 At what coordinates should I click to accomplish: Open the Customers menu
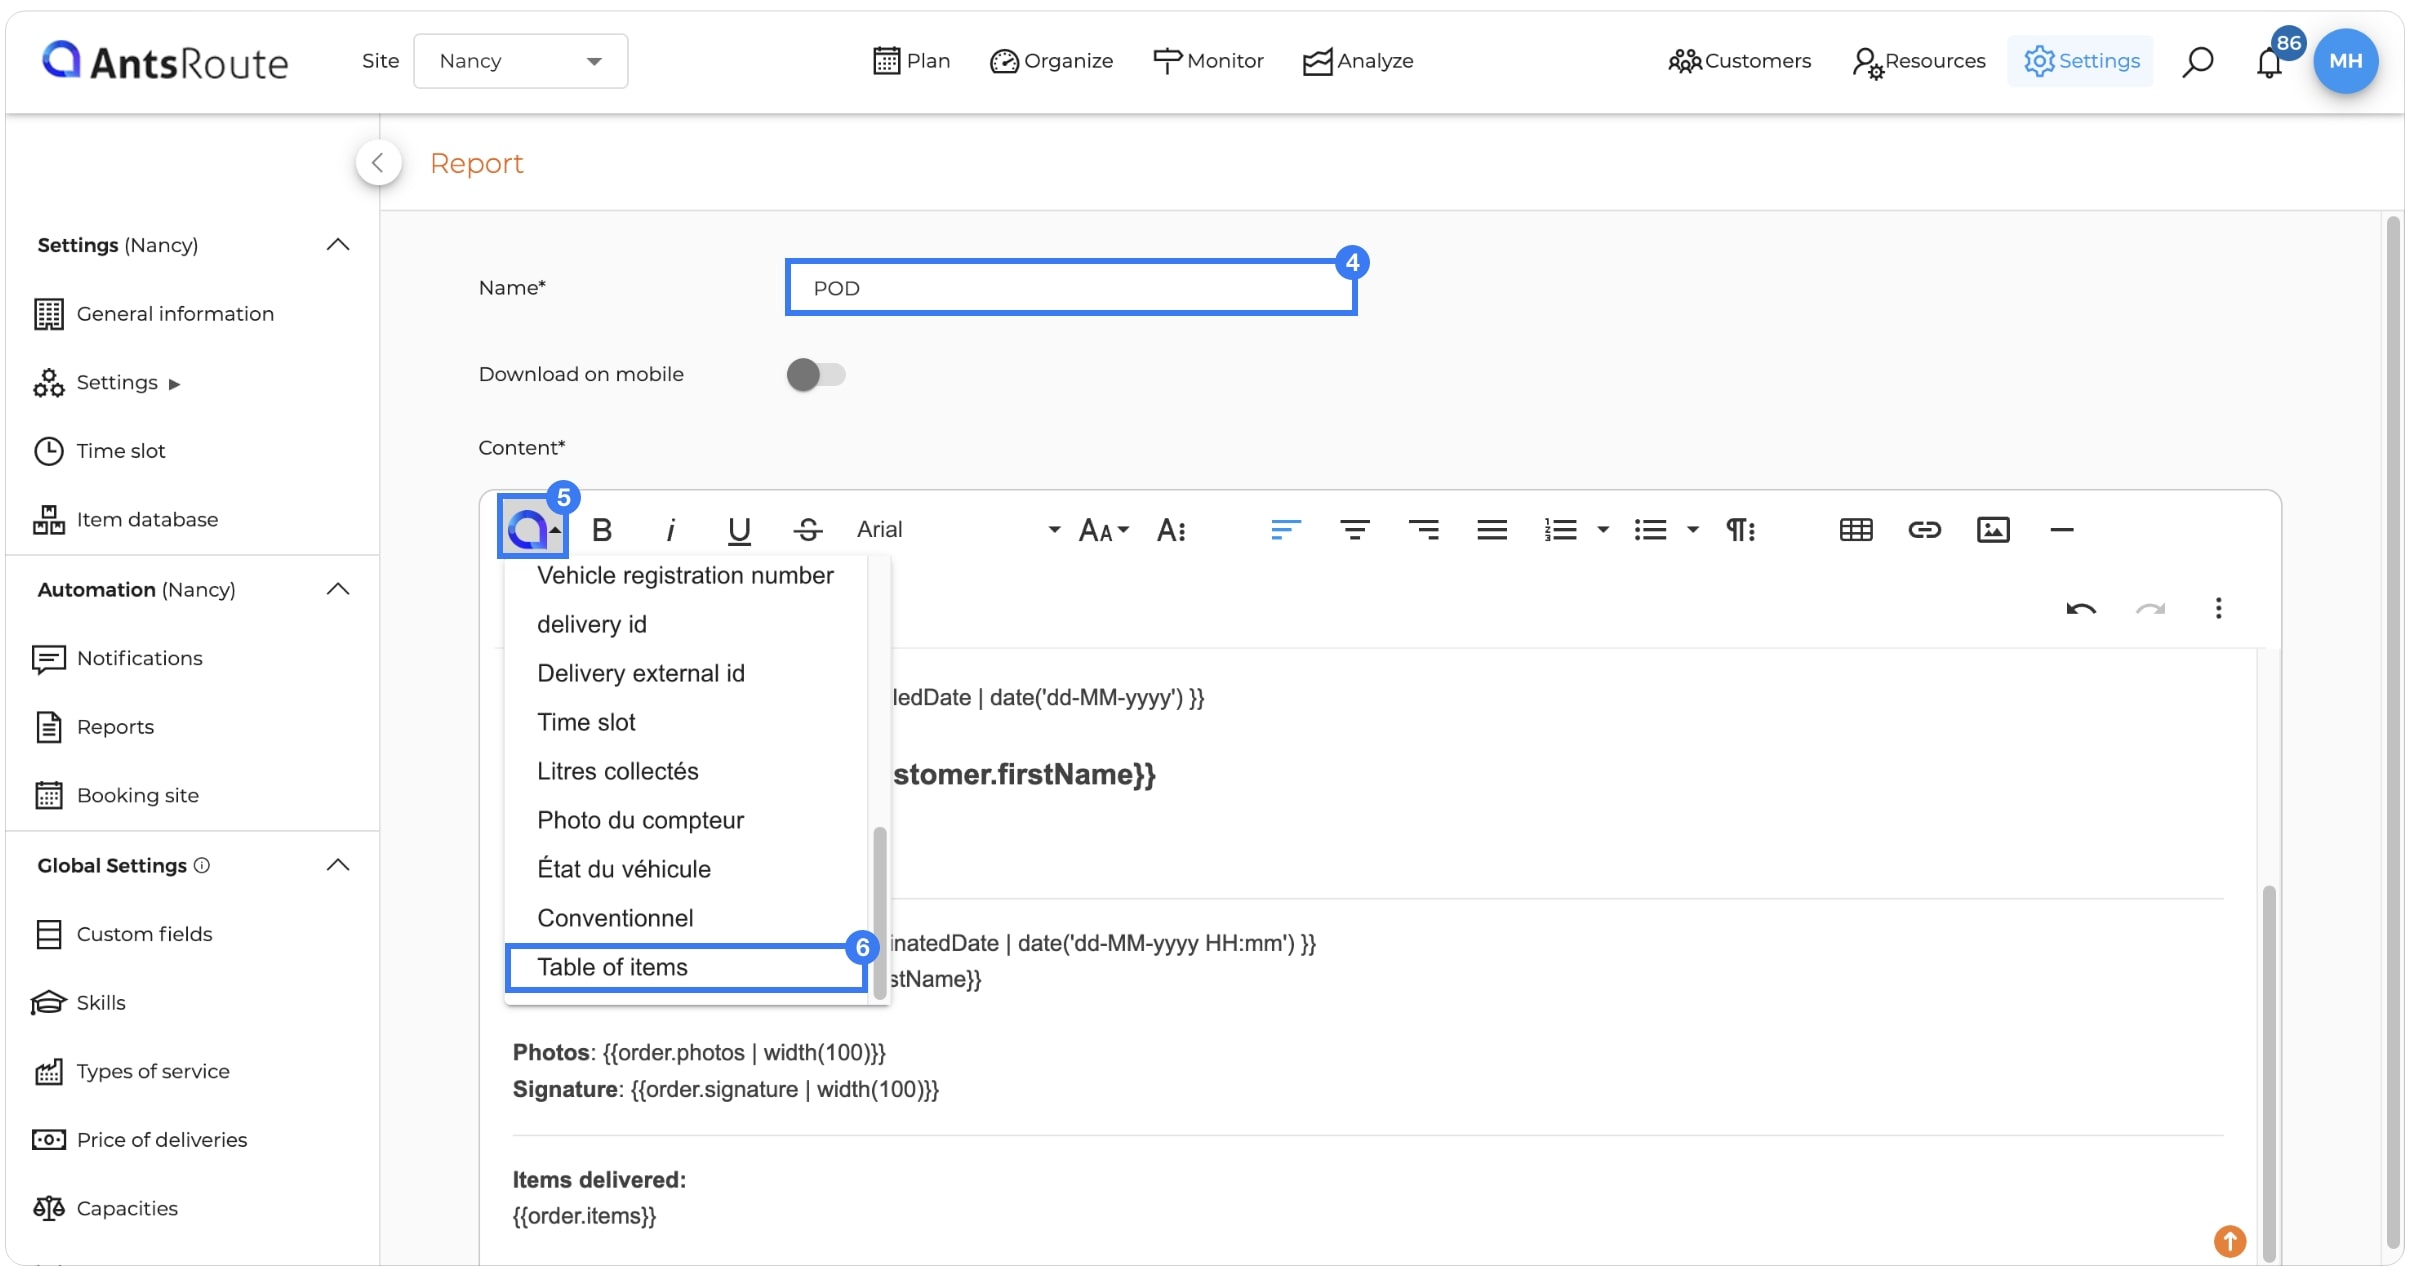coord(1739,61)
